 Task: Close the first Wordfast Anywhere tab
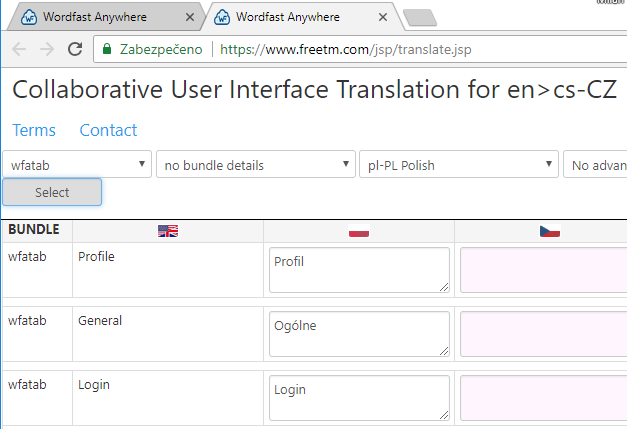(190, 17)
